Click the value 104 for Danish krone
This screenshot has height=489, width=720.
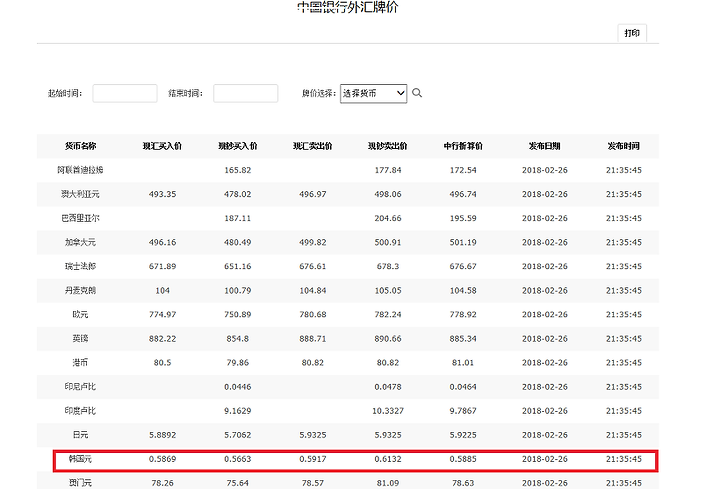163,290
